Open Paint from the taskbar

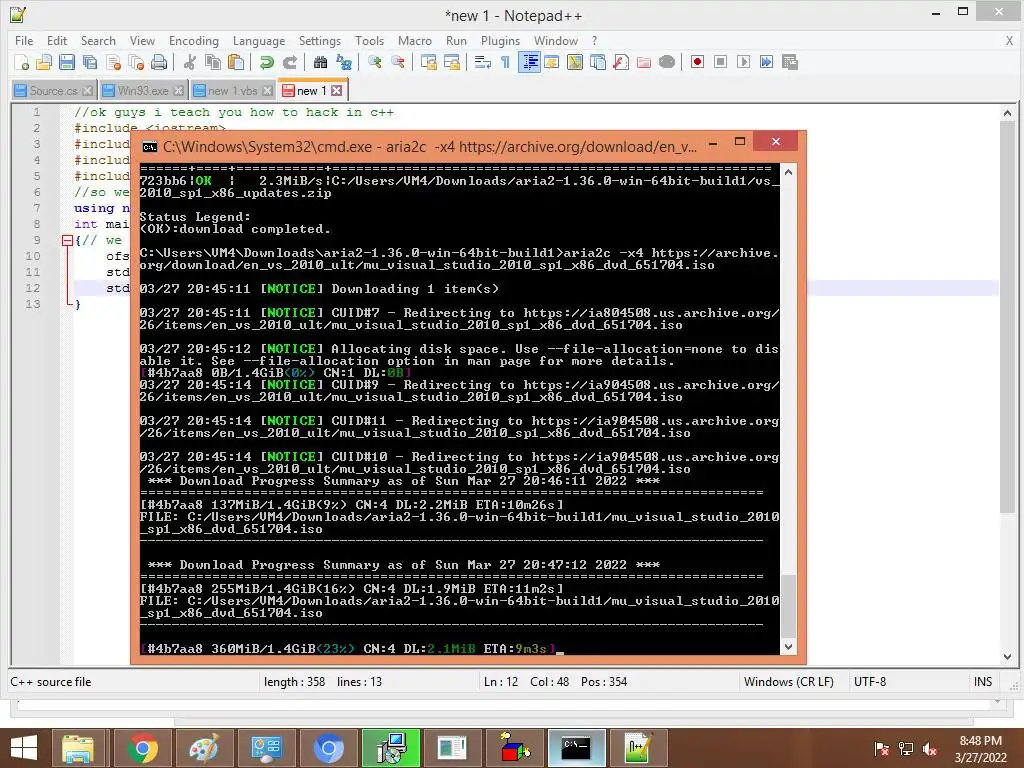pyautogui.click(x=204, y=748)
